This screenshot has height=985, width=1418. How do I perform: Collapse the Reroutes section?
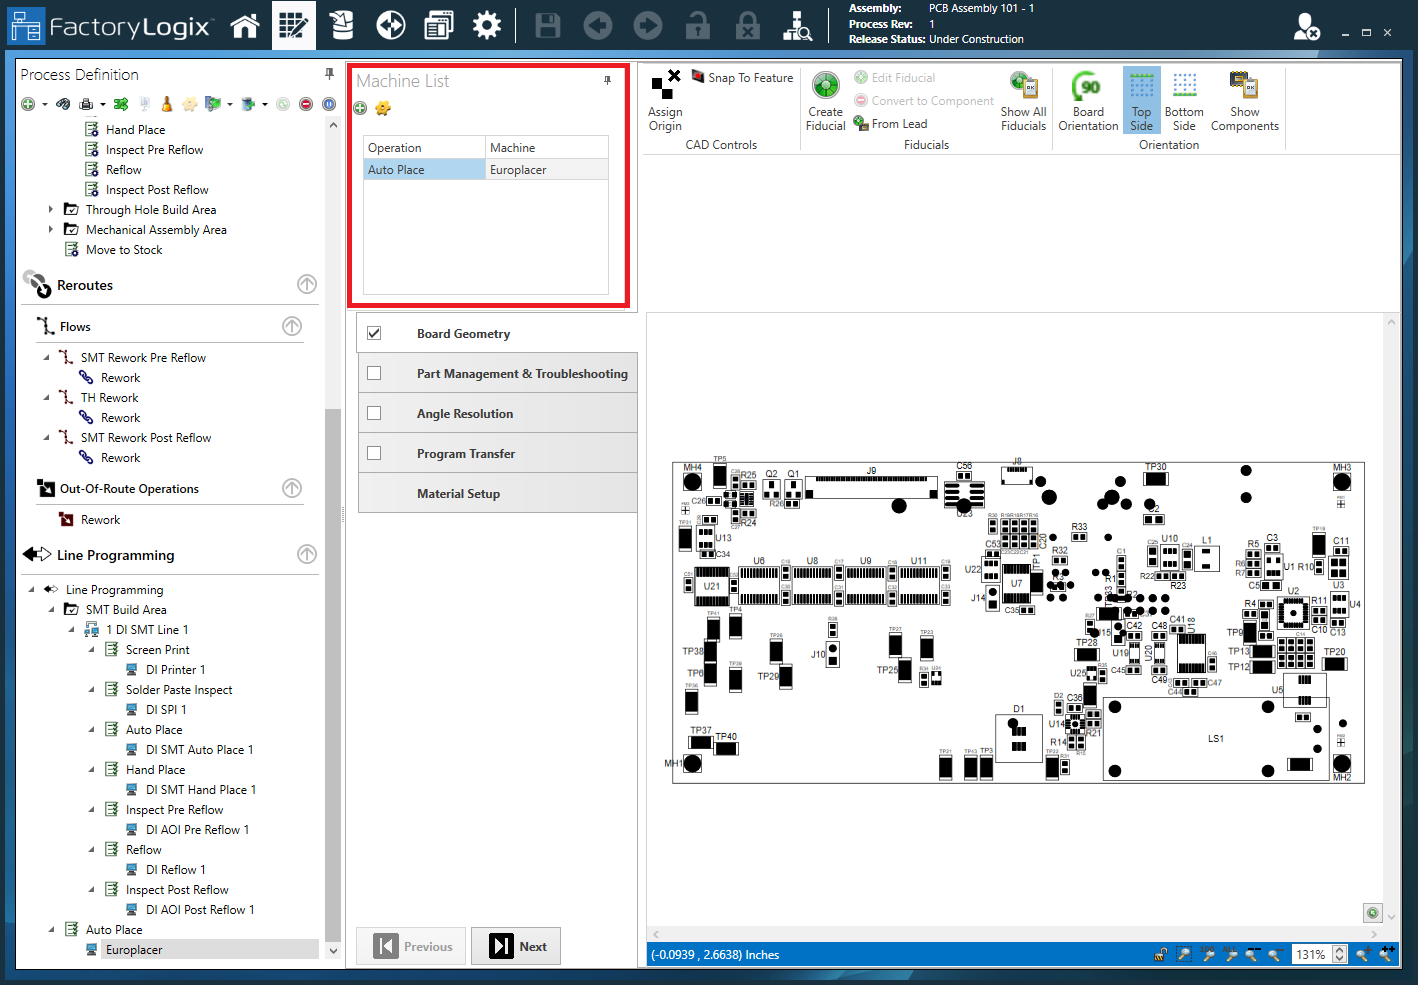(307, 285)
